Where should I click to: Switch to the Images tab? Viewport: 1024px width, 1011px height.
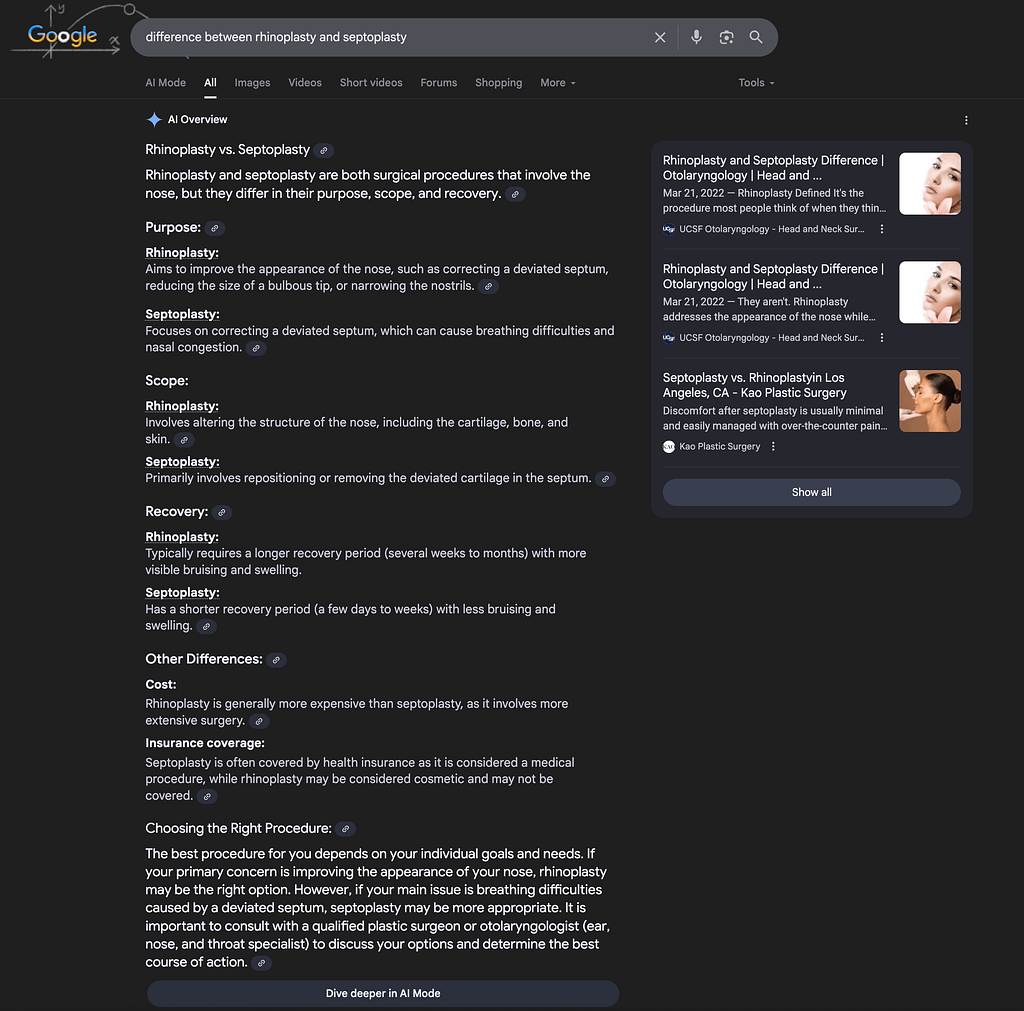[252, 83]
